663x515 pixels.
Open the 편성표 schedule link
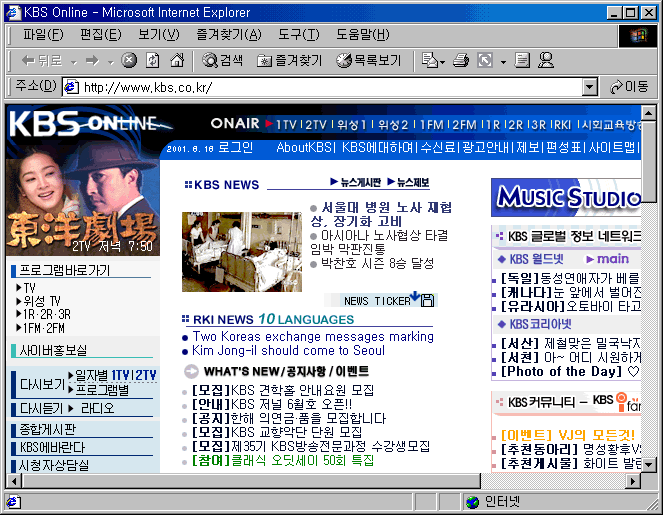point(564,148)
